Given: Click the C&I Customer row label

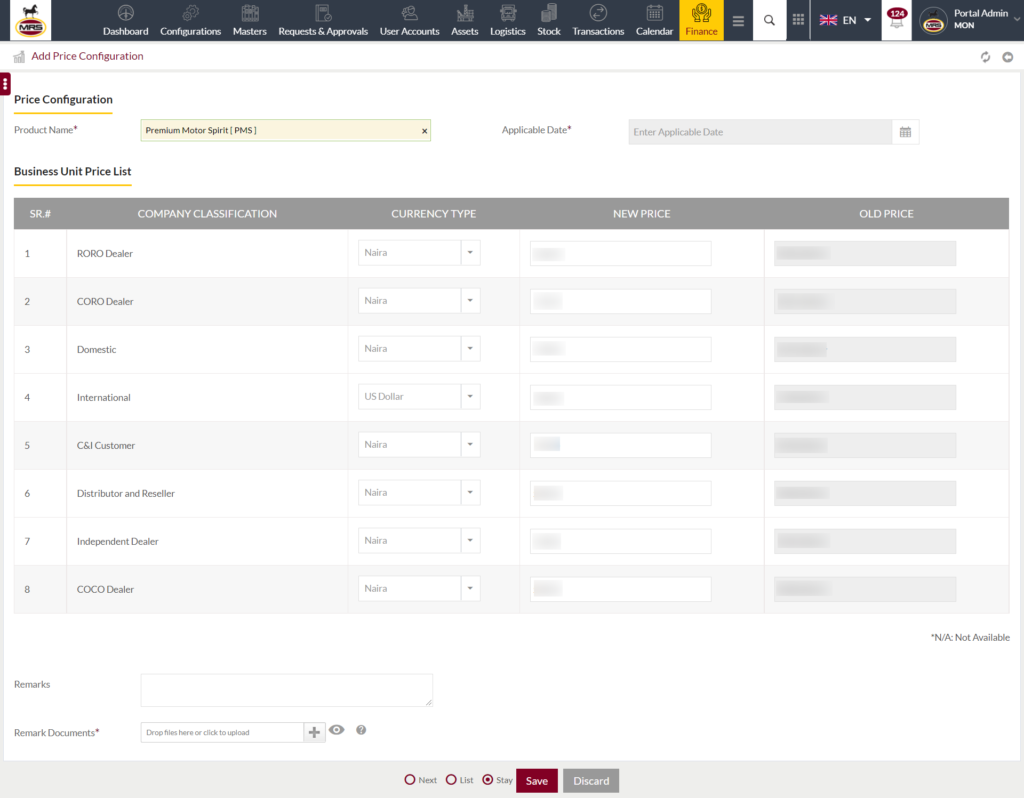Looking at the screenshot, I should tap(106, 445).
